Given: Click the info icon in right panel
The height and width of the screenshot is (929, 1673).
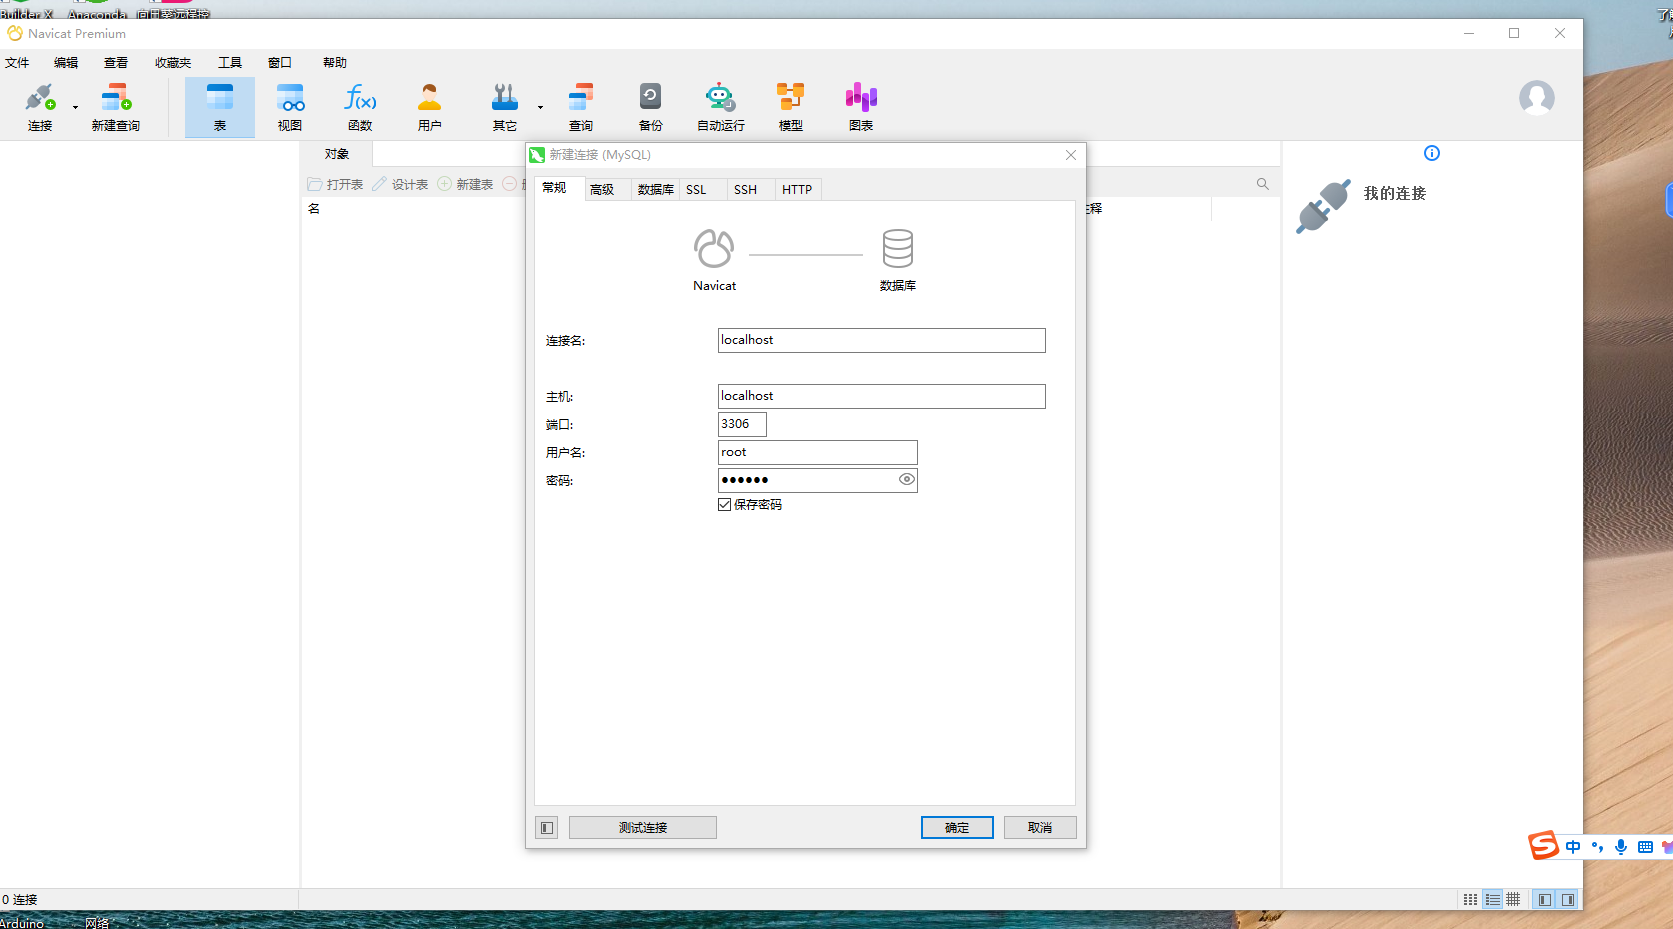Looking at the screenshot, I should (x=1432, y=153).
